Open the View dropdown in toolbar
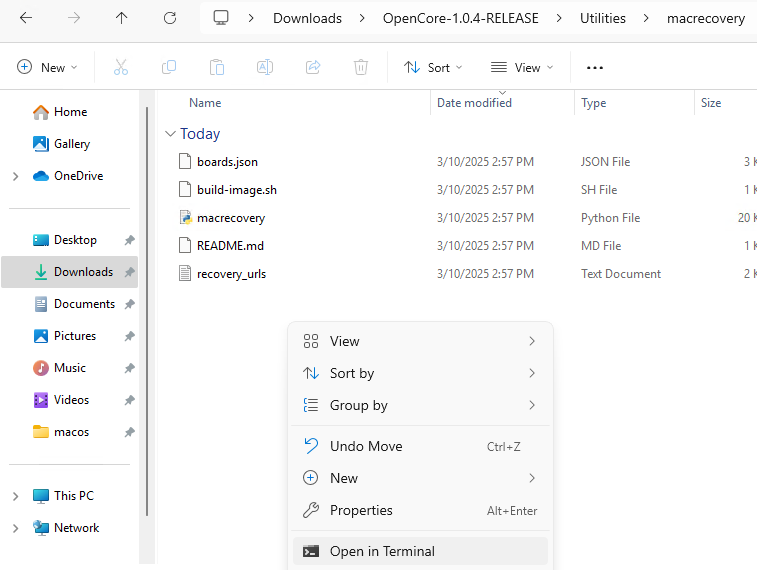 pos(522,67)
